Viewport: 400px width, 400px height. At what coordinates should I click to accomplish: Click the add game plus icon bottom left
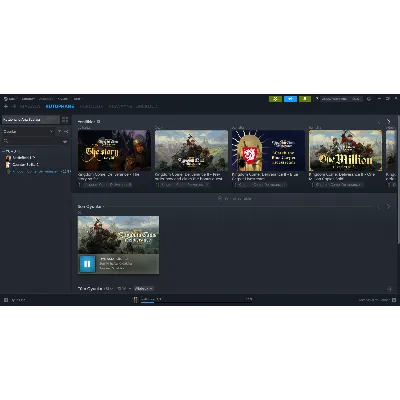click(6, 300)
